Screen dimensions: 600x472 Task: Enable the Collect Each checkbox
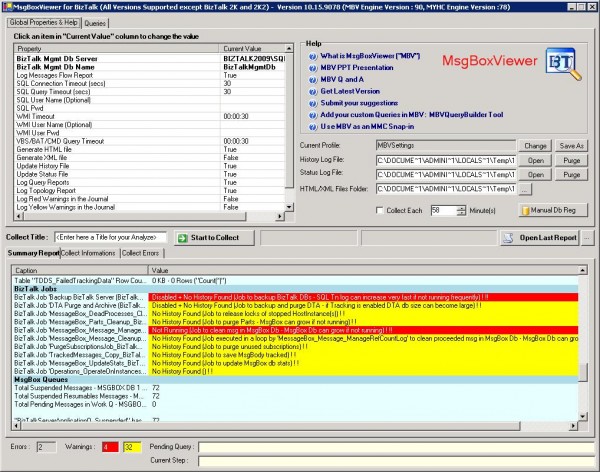tap(380, 210)
